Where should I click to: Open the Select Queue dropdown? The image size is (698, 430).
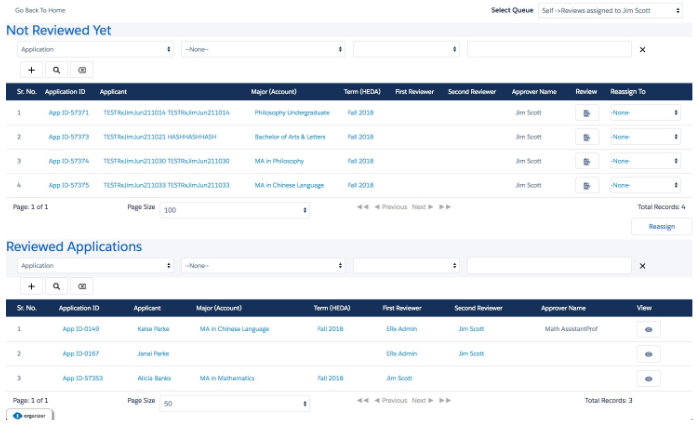pos(610,11)
